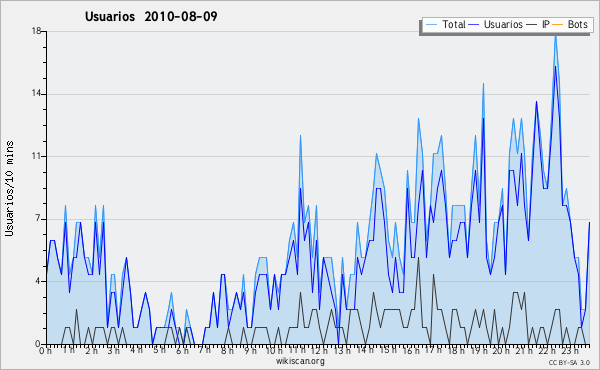Click the x-axis label 11 h
The width and height of the screenshot is (600, 370).
297,350
